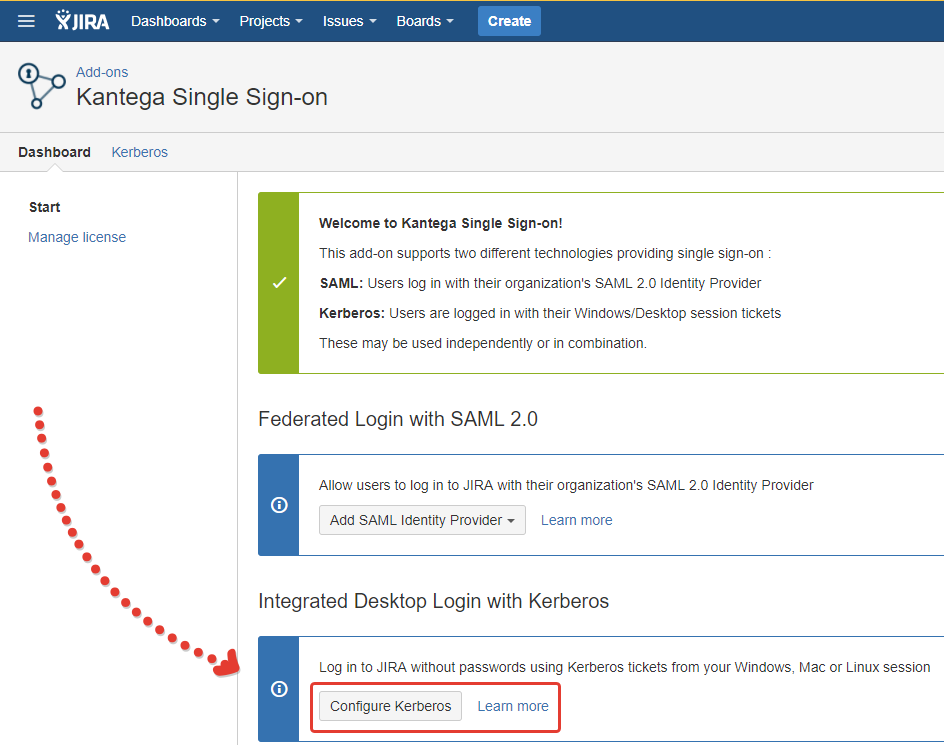
Task: Click 'Log in to JIRA without passwords' text
Action: (624, 667)
